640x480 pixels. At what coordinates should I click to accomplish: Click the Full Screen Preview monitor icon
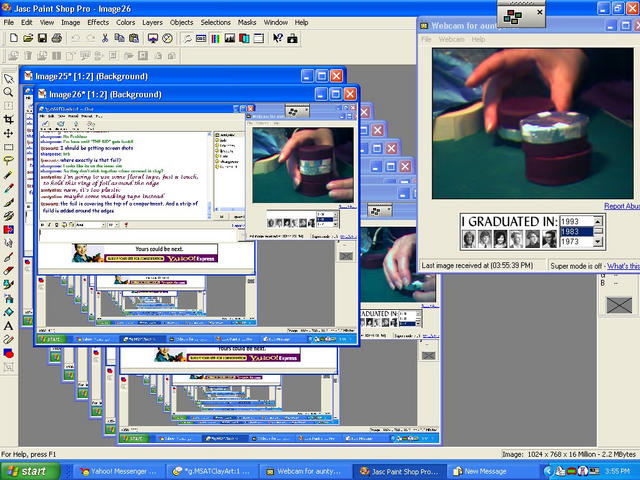coord(153,38)
